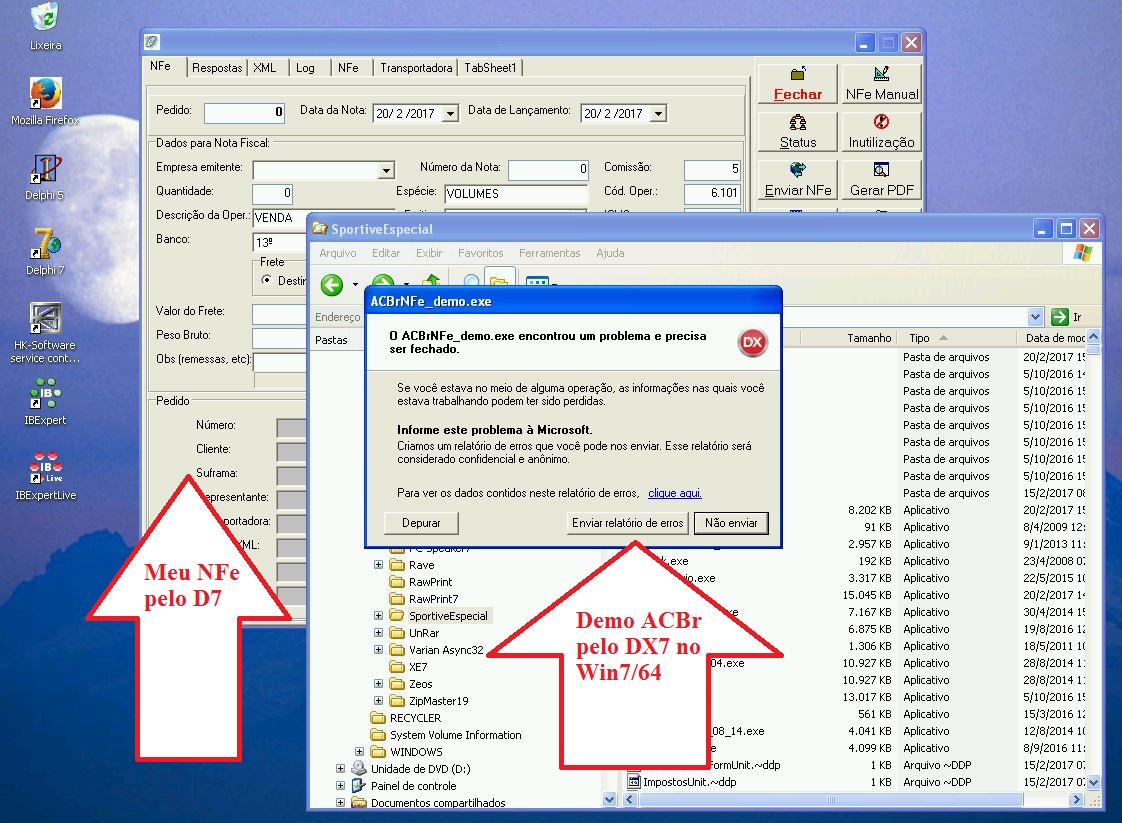Screen dimensions: 1122x823
Task: Click the Status button in NFe window
Action: click(x=797, y=132)
